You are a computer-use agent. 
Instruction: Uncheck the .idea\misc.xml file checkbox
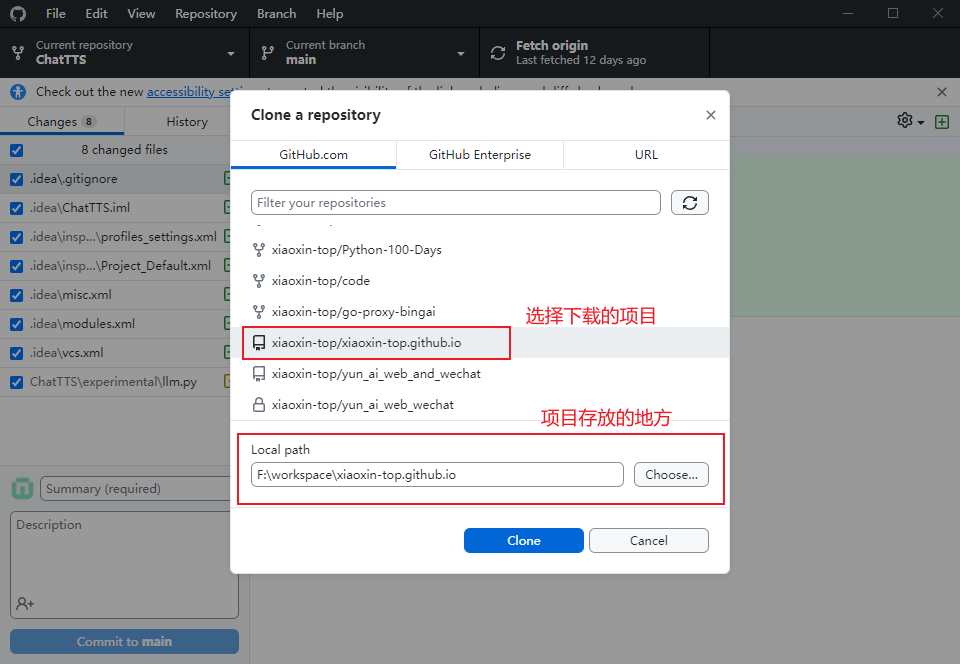[16, 295]
